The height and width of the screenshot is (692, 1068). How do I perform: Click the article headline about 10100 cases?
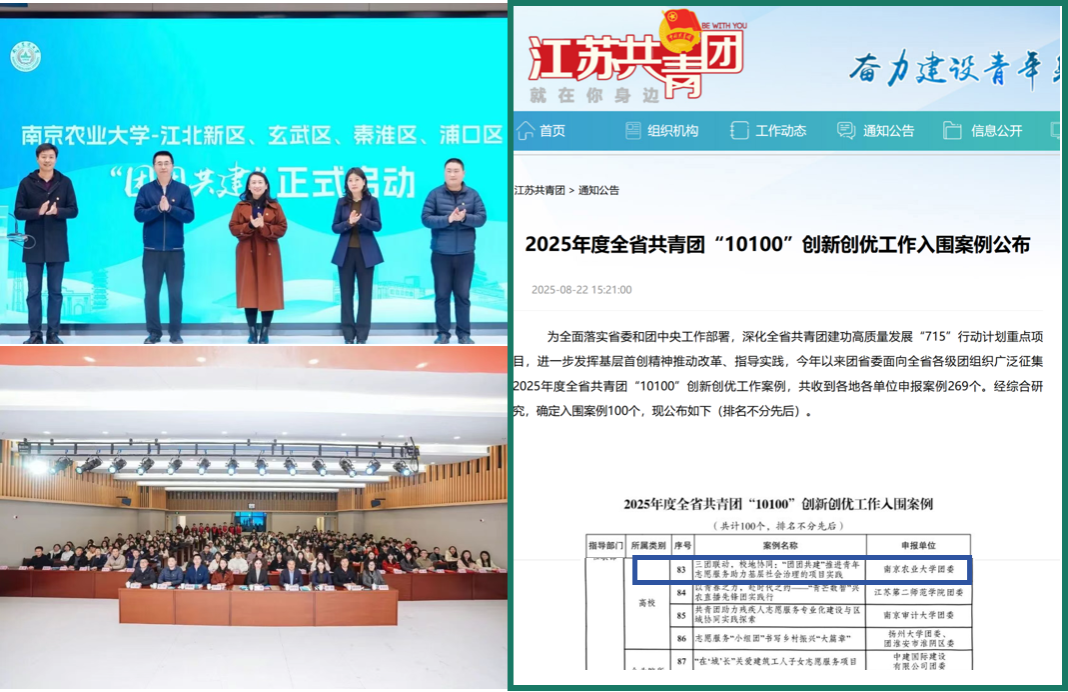tap(777, 245)
